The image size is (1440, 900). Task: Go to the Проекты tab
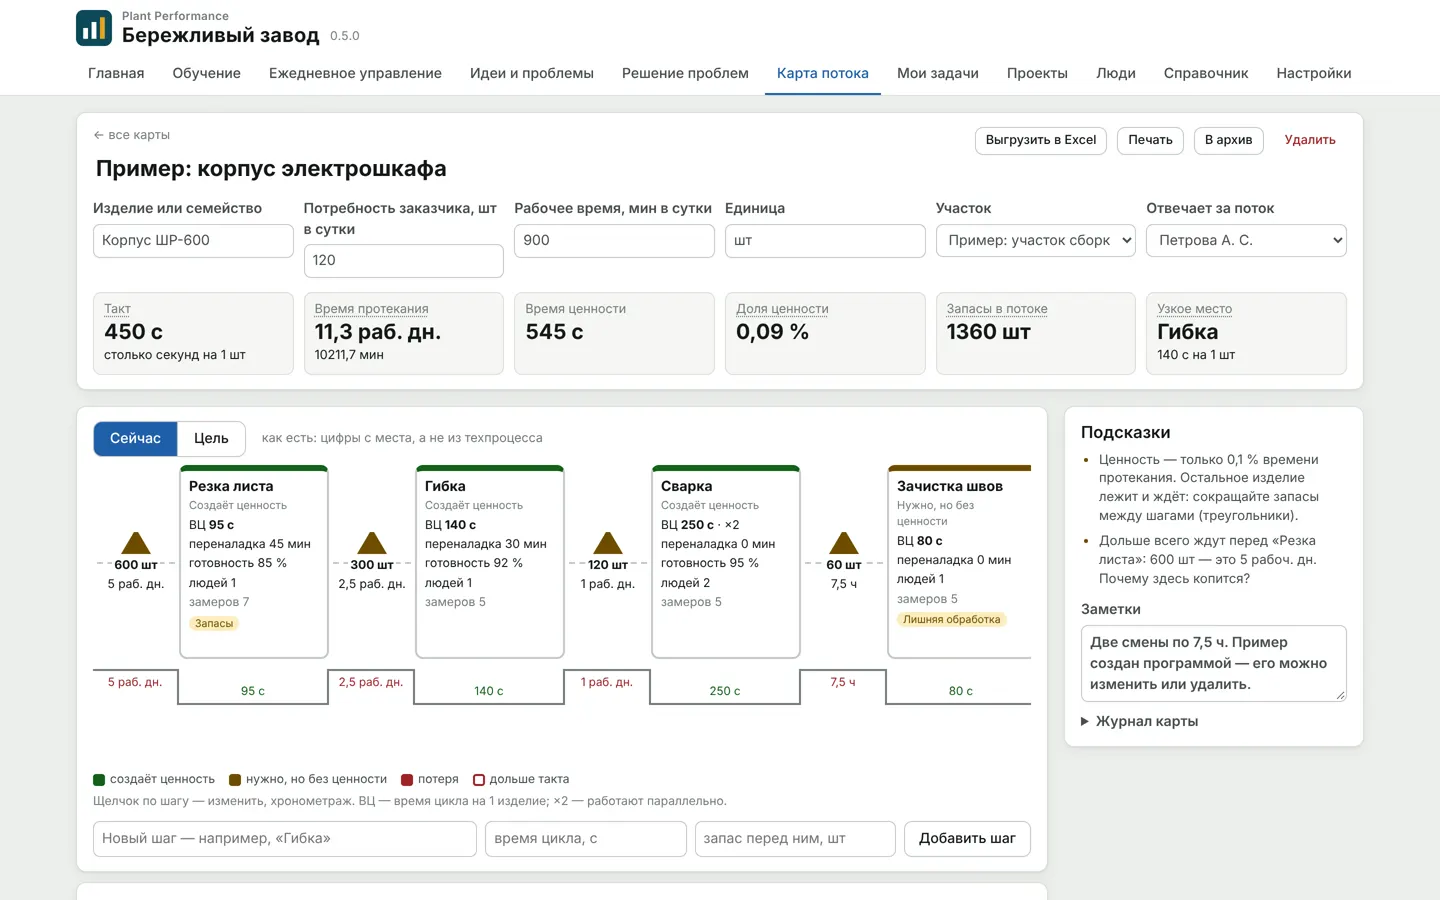1037,73
